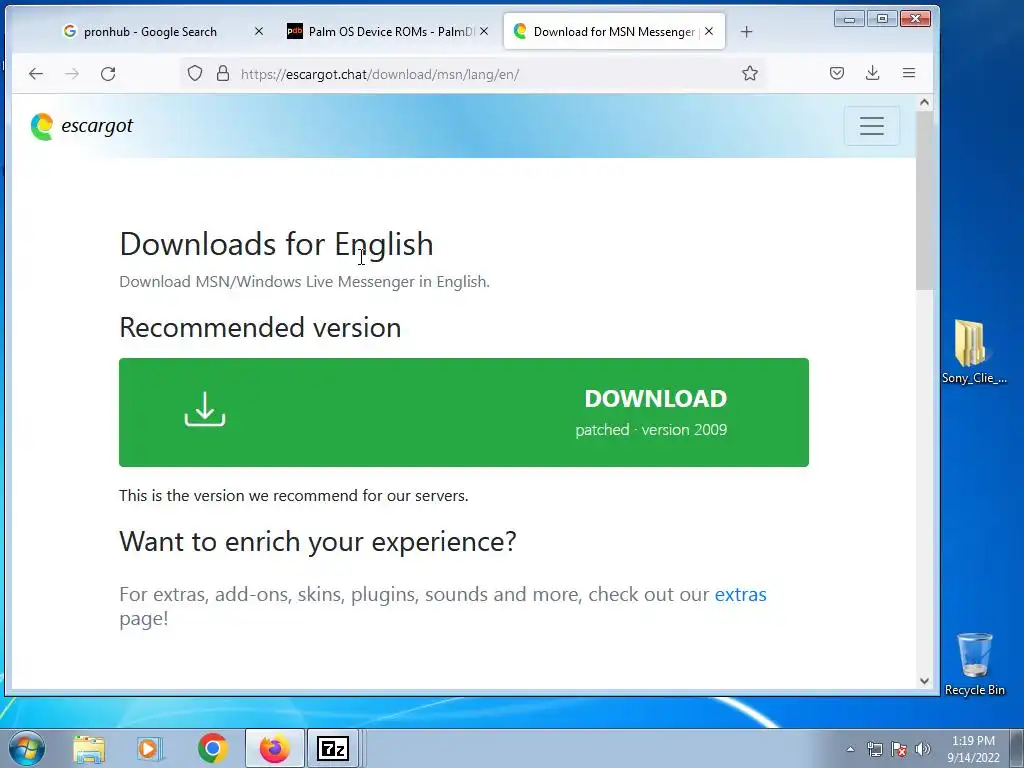
Task: Open 7-Zip from the taskbar
Action: coord(333,748)
